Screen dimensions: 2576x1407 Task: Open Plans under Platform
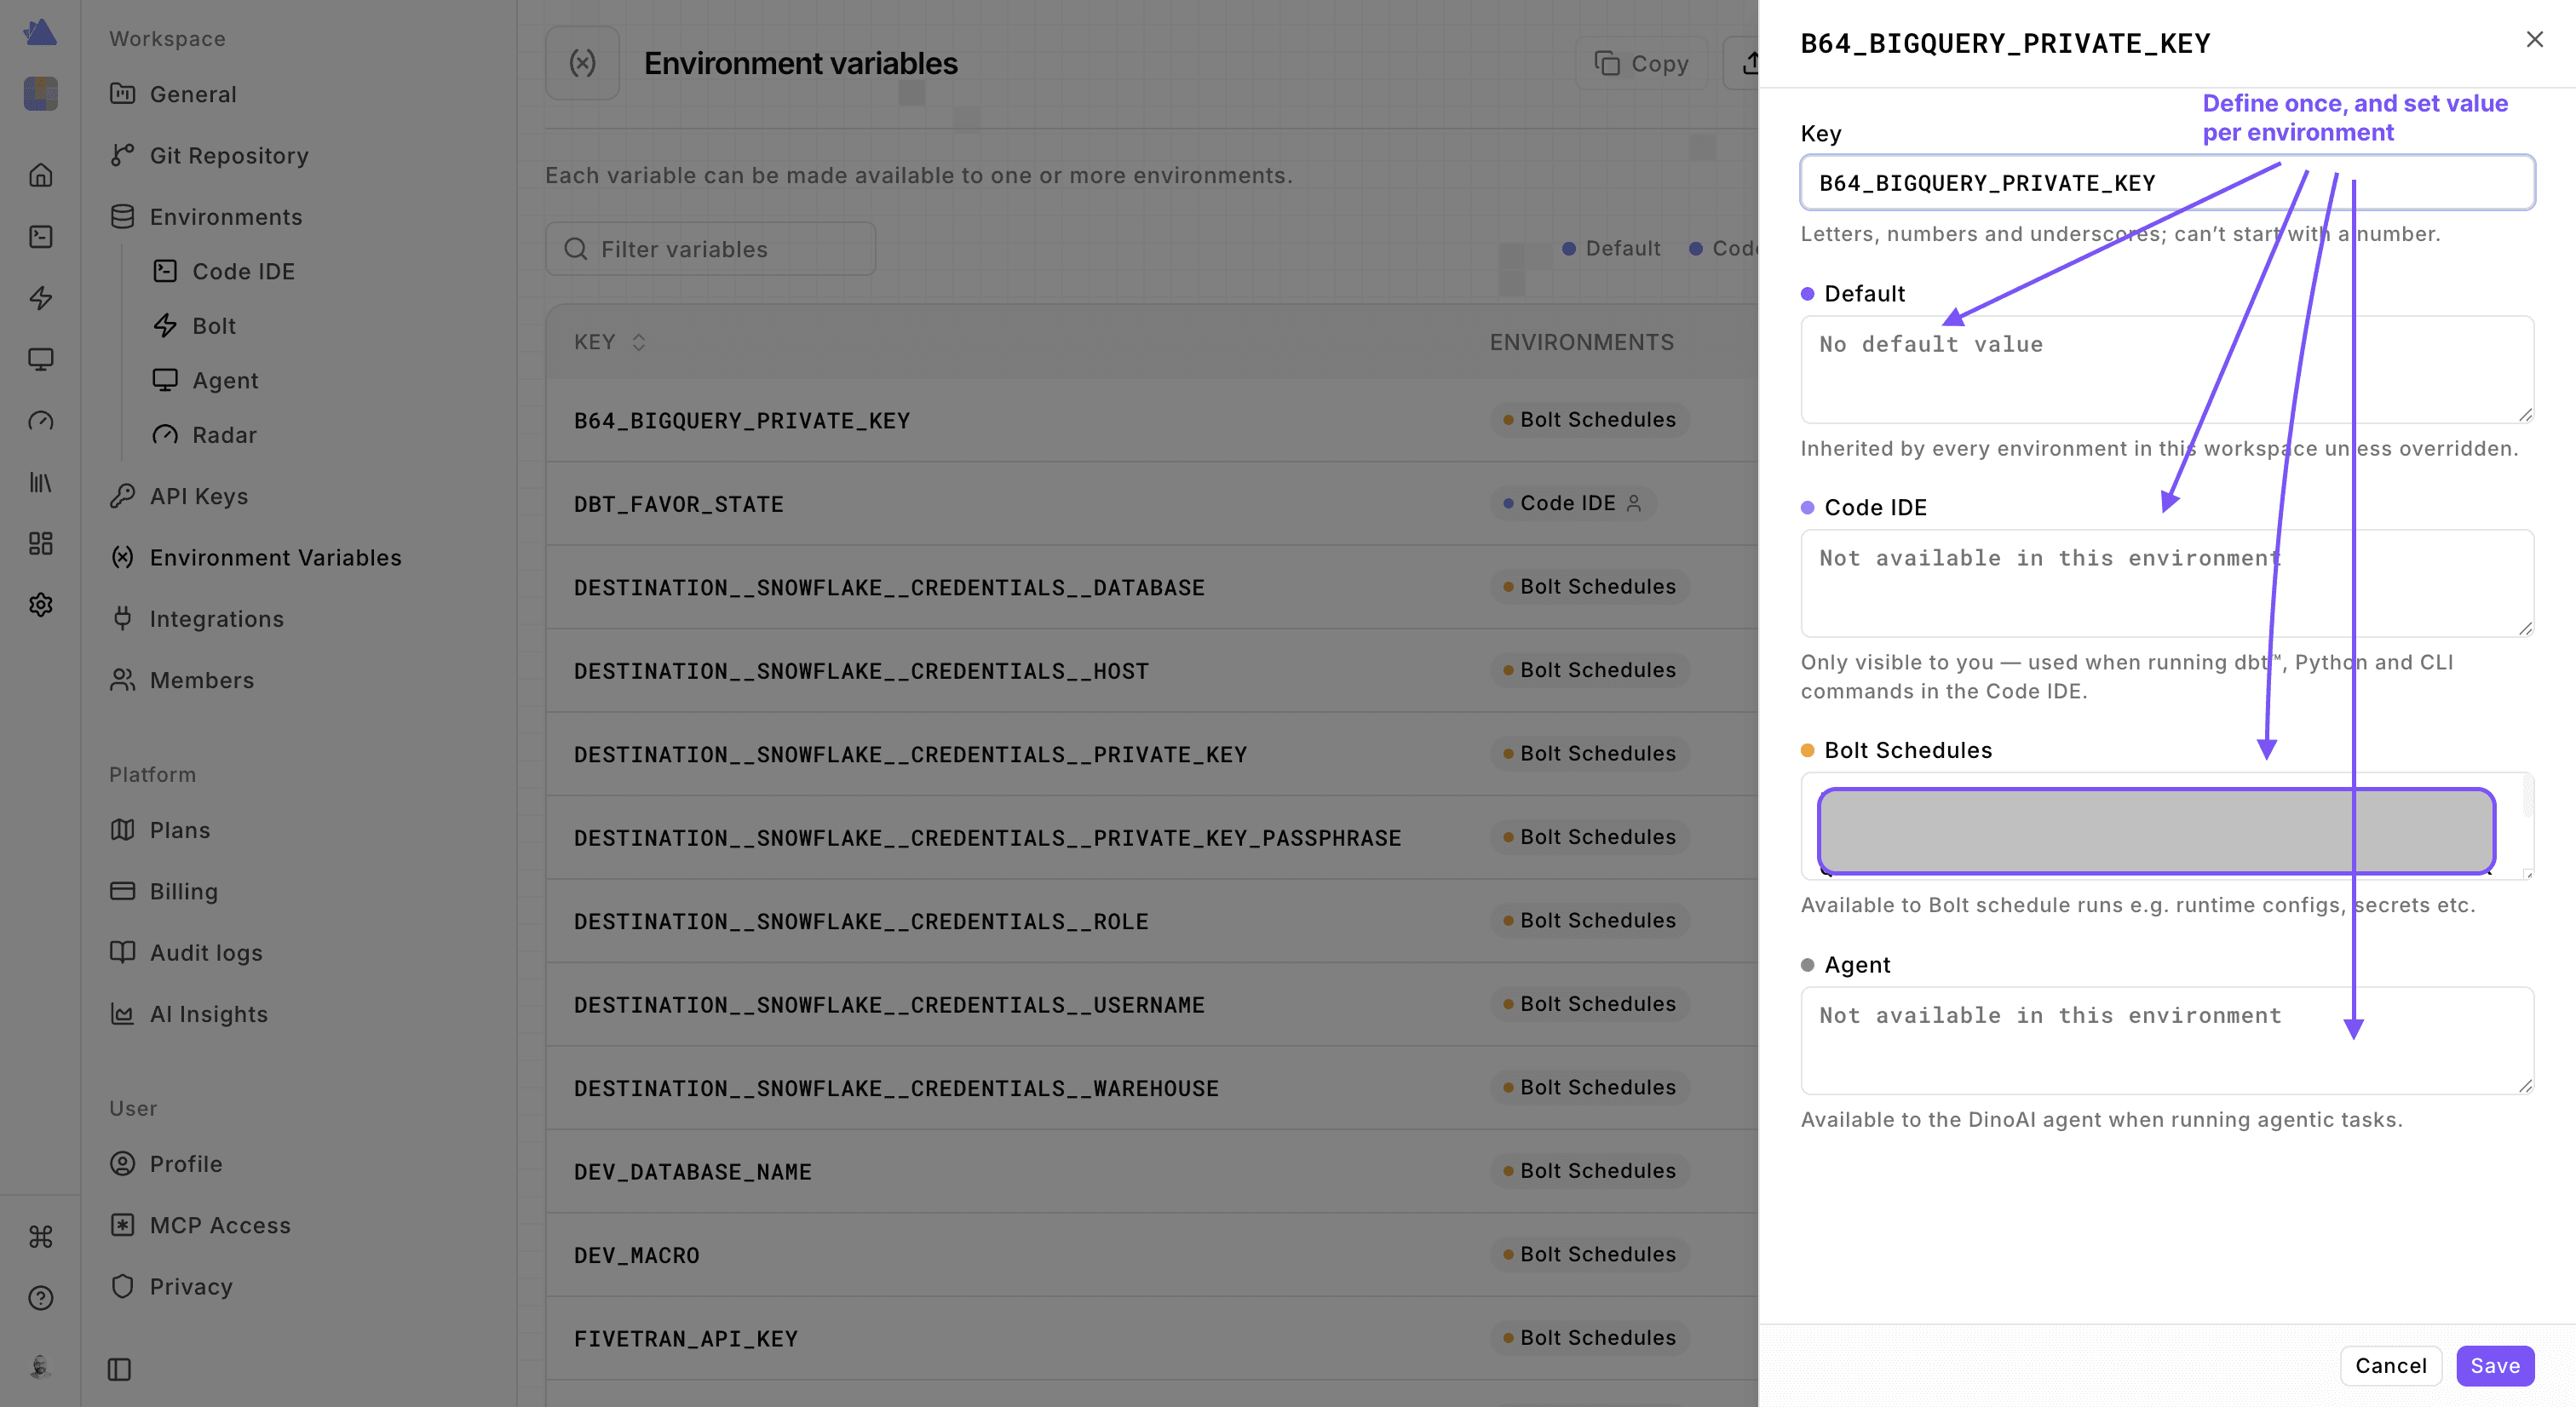click(x=160, y=830)
